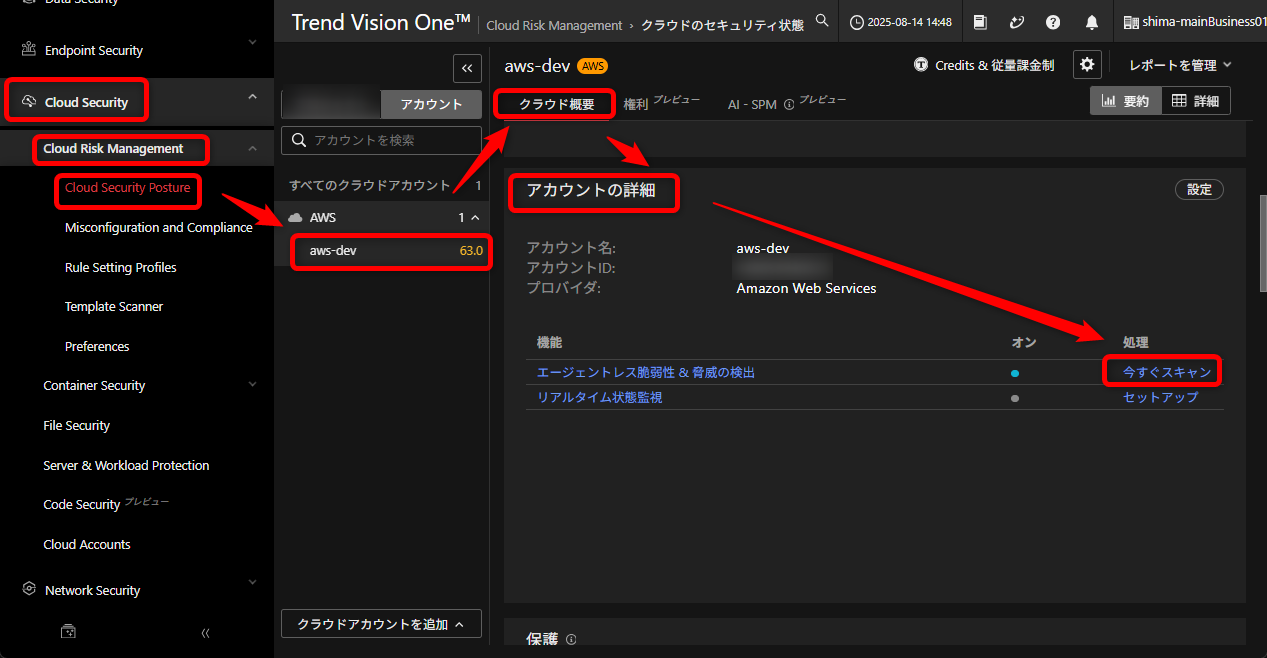The height and width of the screenshot is (658, 1267).
Task: Click the 設定 button in account details
Action: point(1199,189)
